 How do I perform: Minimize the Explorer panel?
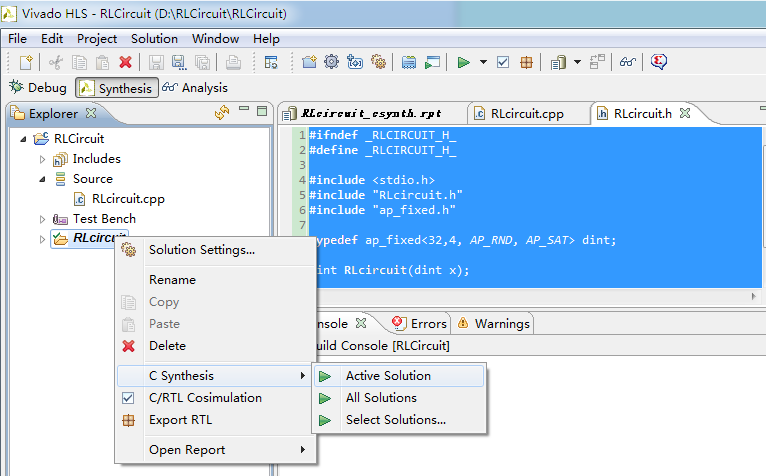click(x=243, y=112)
